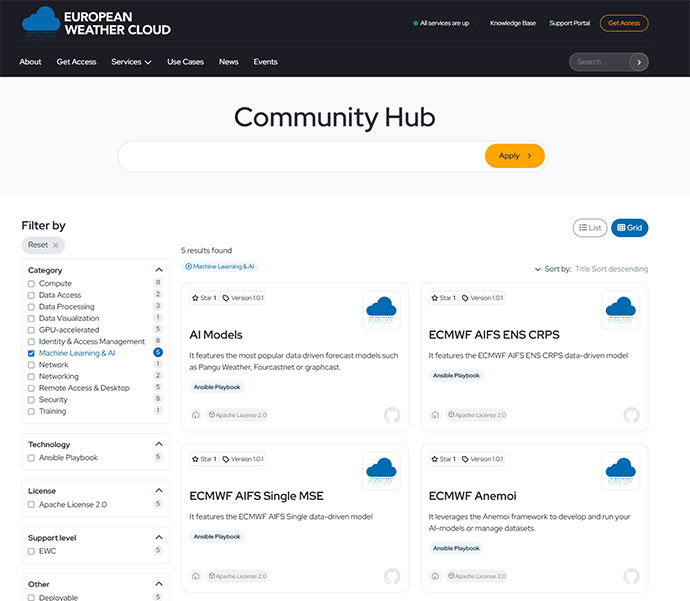Check the Ansible Playbook technology filter
The height and width of the screenshot is (601, 690).
click(31, 458)
